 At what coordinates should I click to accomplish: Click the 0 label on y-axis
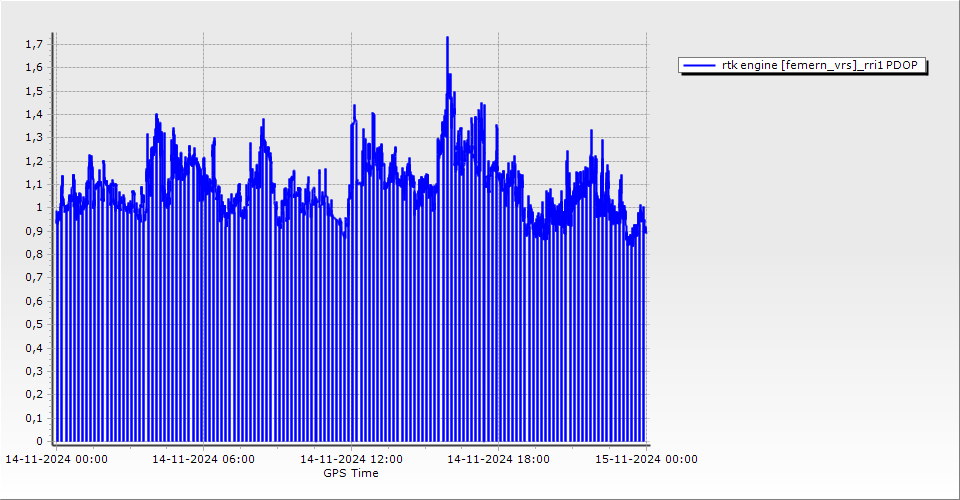tap(39, 441)
